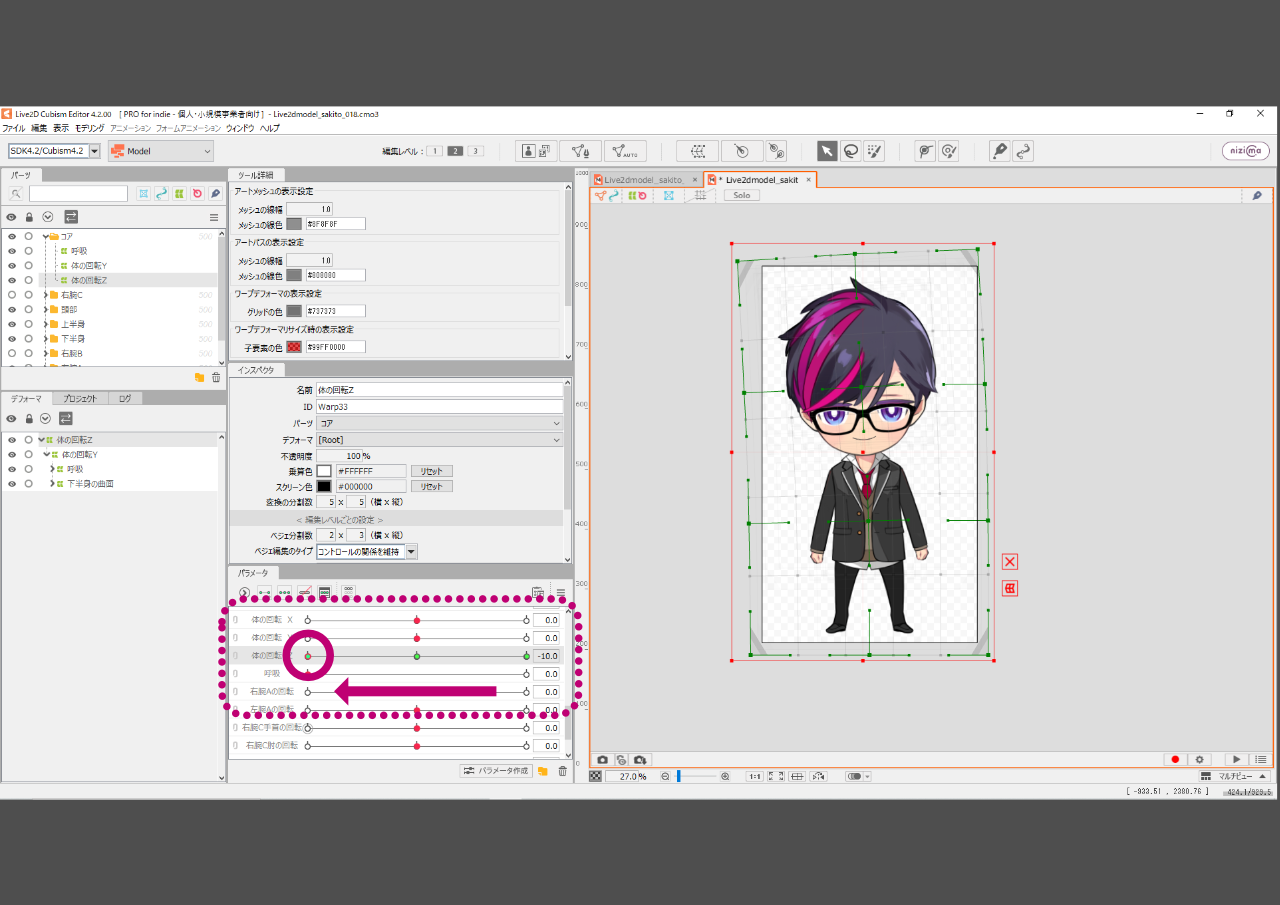1280x905 pixels.
Task: Toggle visibility of 呼吸 in parts list
Action: 11,251
